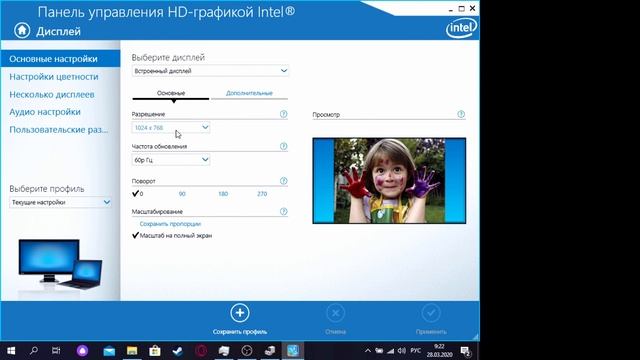Select Масштаб на полный экран option
This screenshot has height=360, width=640.
(172, 236)
